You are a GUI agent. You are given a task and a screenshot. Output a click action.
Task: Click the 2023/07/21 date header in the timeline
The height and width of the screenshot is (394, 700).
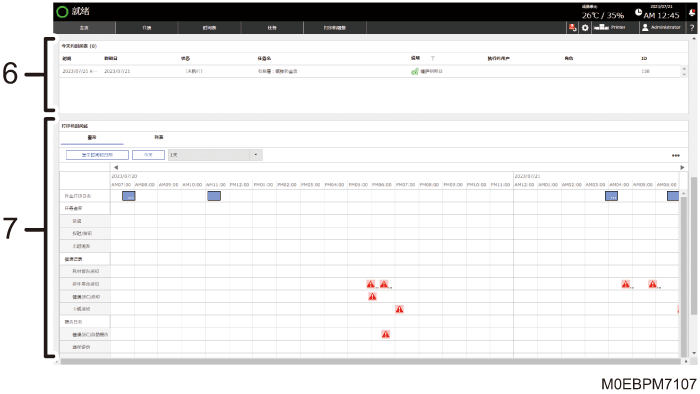point(527,176)
